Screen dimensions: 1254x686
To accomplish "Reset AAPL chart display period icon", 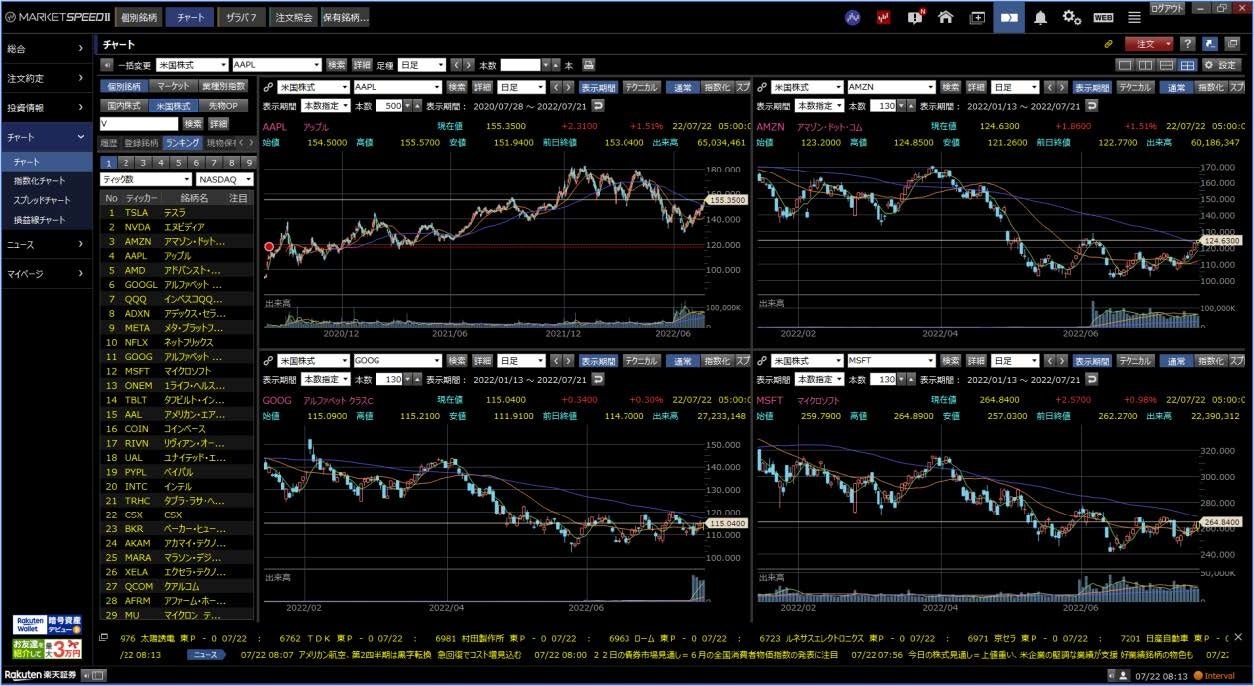I will point(598,105).
